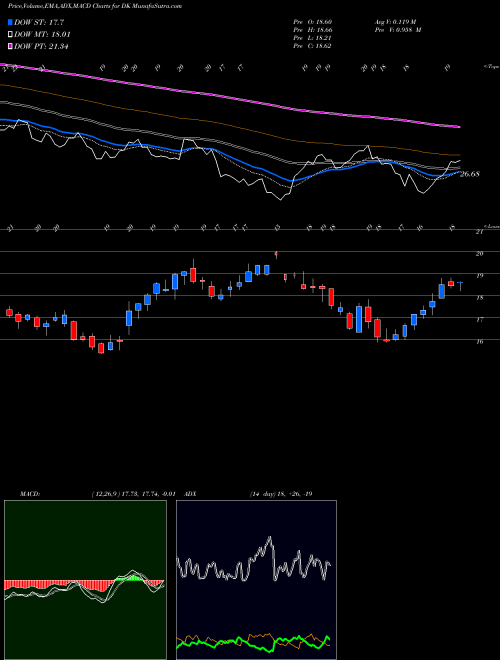Click the magenta DOW PT legend swatch

(11, 46)
